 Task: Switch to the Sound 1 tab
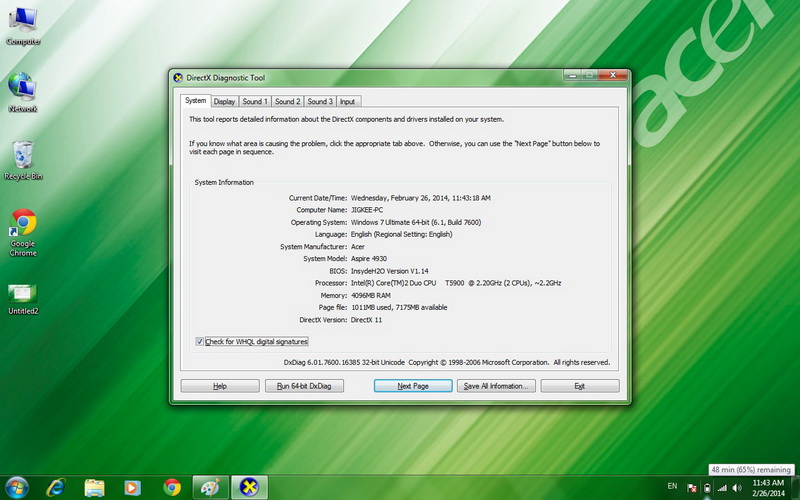(x=255, y=102)
